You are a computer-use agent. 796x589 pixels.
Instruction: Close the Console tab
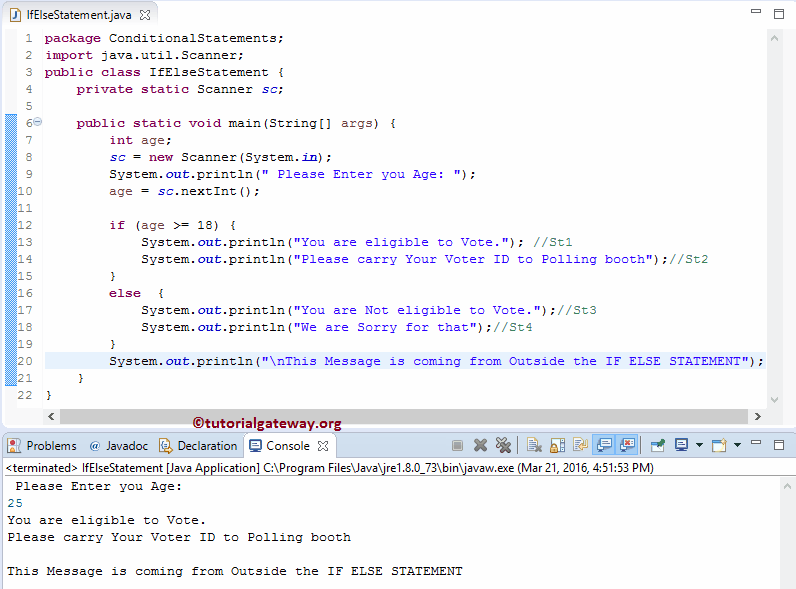click(323, 446)
